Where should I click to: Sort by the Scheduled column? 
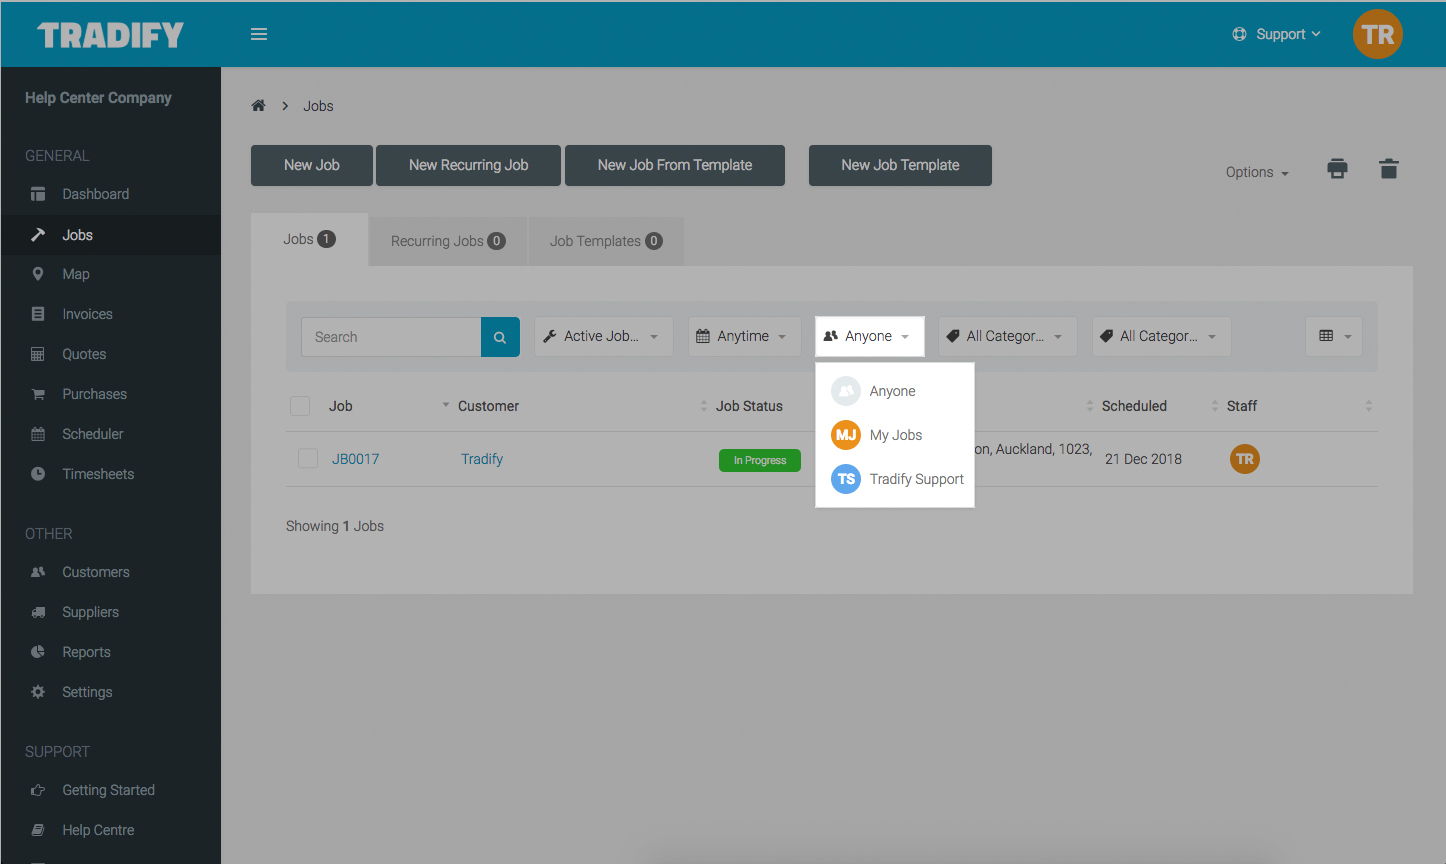click(1134, 406)
